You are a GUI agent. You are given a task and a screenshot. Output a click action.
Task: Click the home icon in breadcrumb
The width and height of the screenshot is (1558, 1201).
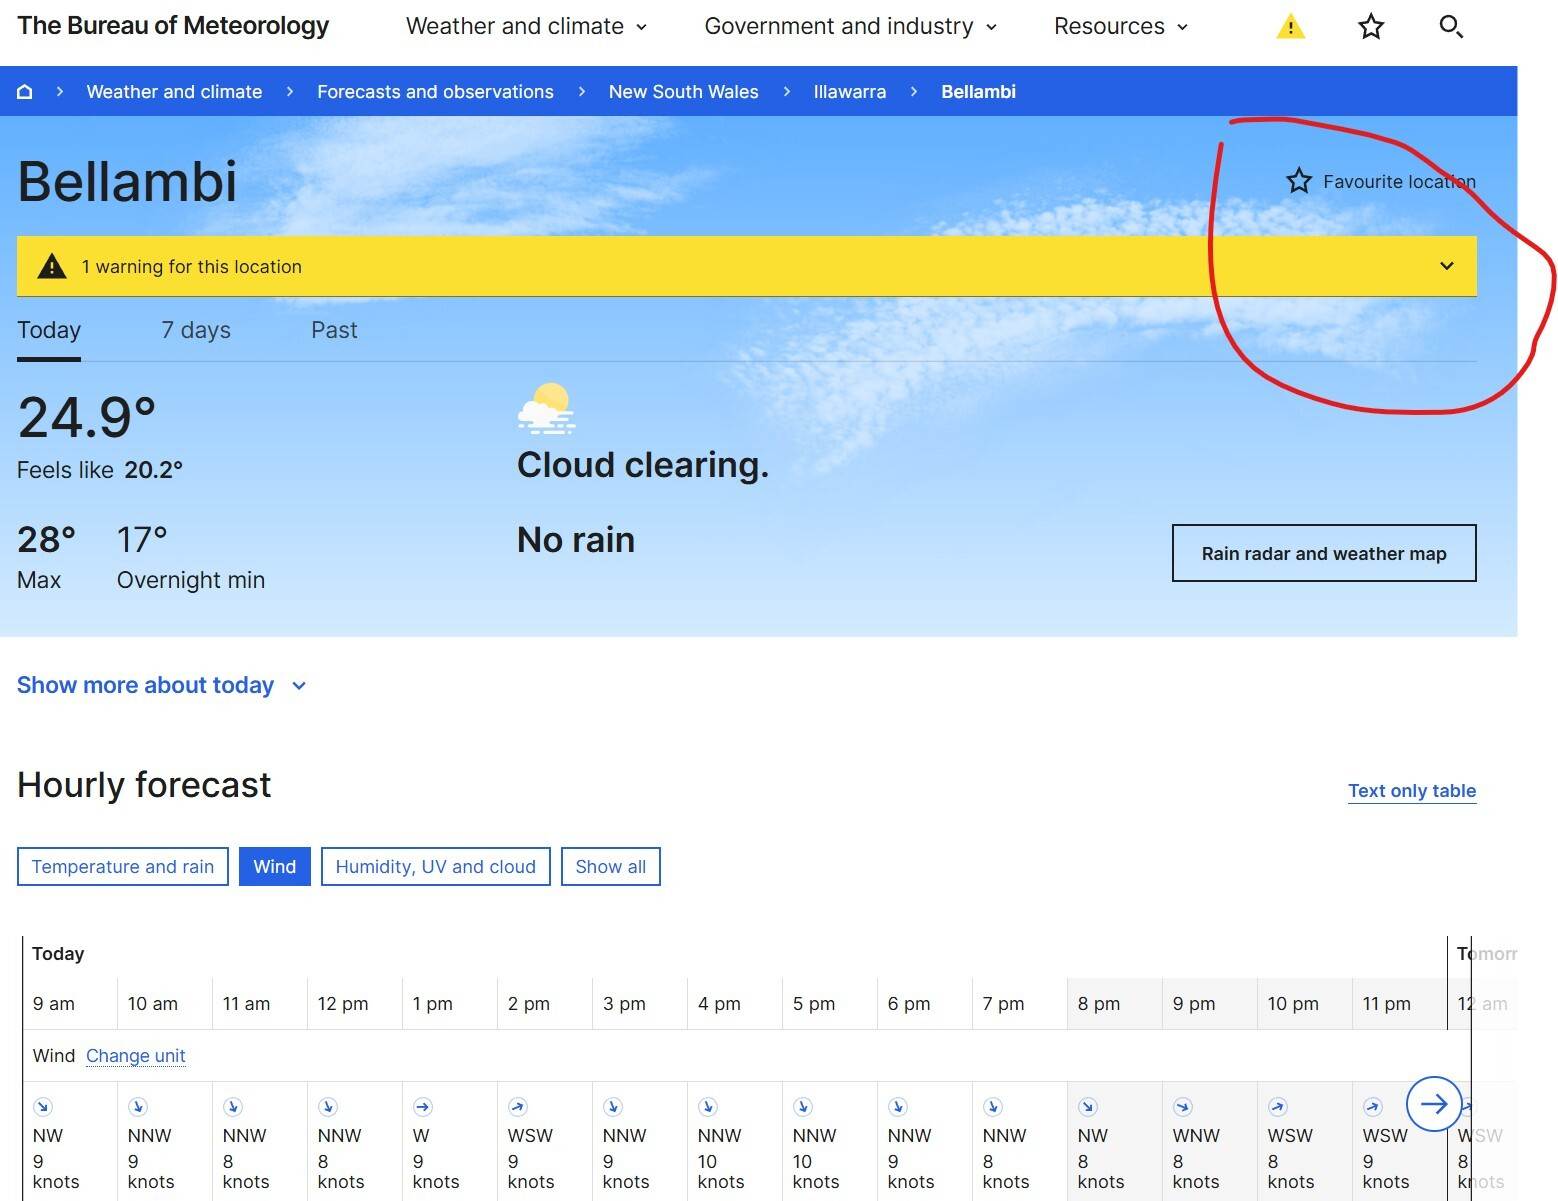point(25,92)
